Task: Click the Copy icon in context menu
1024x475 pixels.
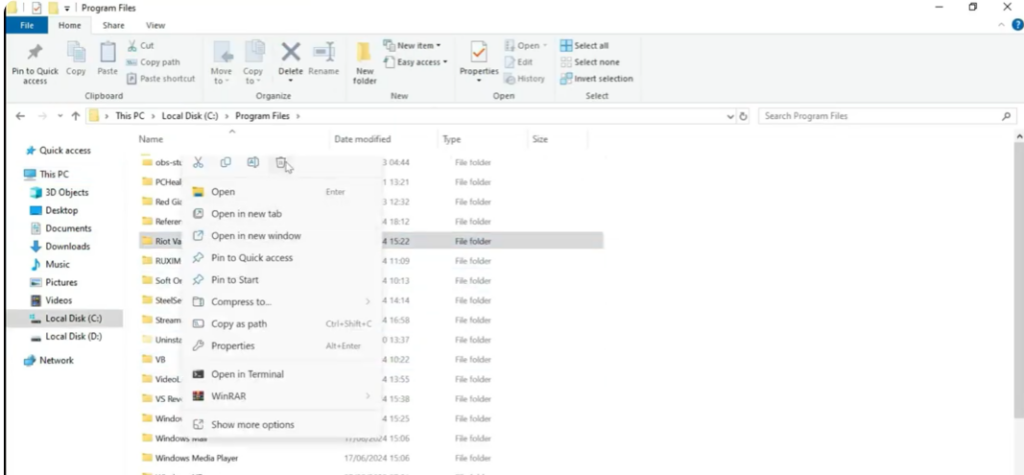Action: click(x=226, y=163)
